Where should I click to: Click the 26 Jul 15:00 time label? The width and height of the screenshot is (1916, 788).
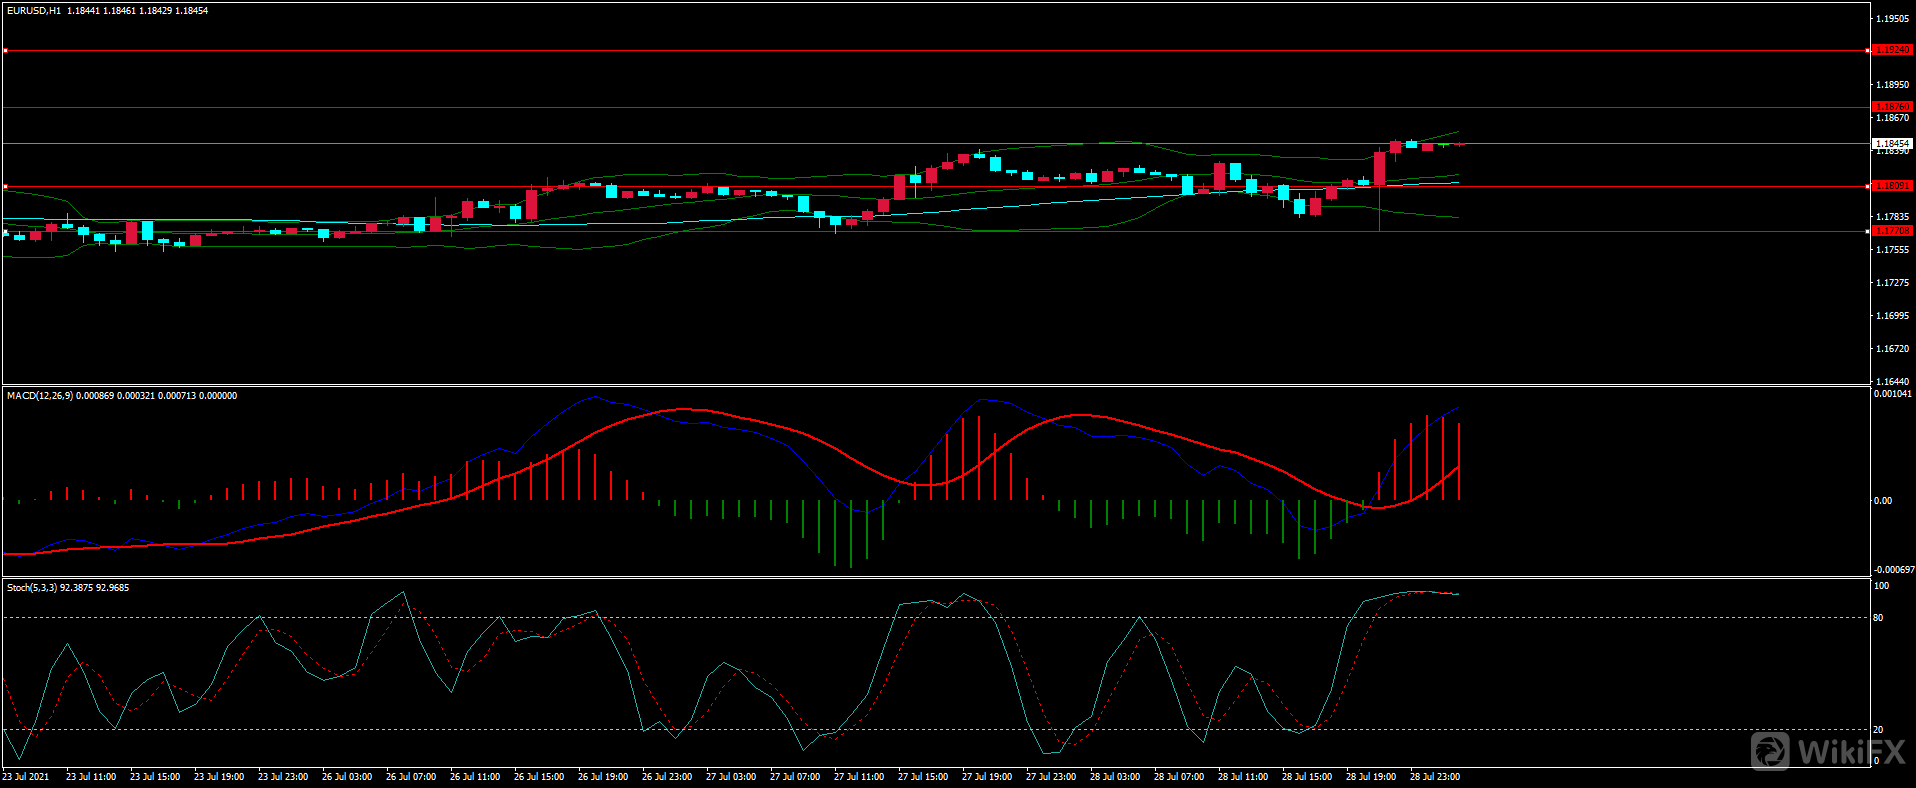coord(538,777)
